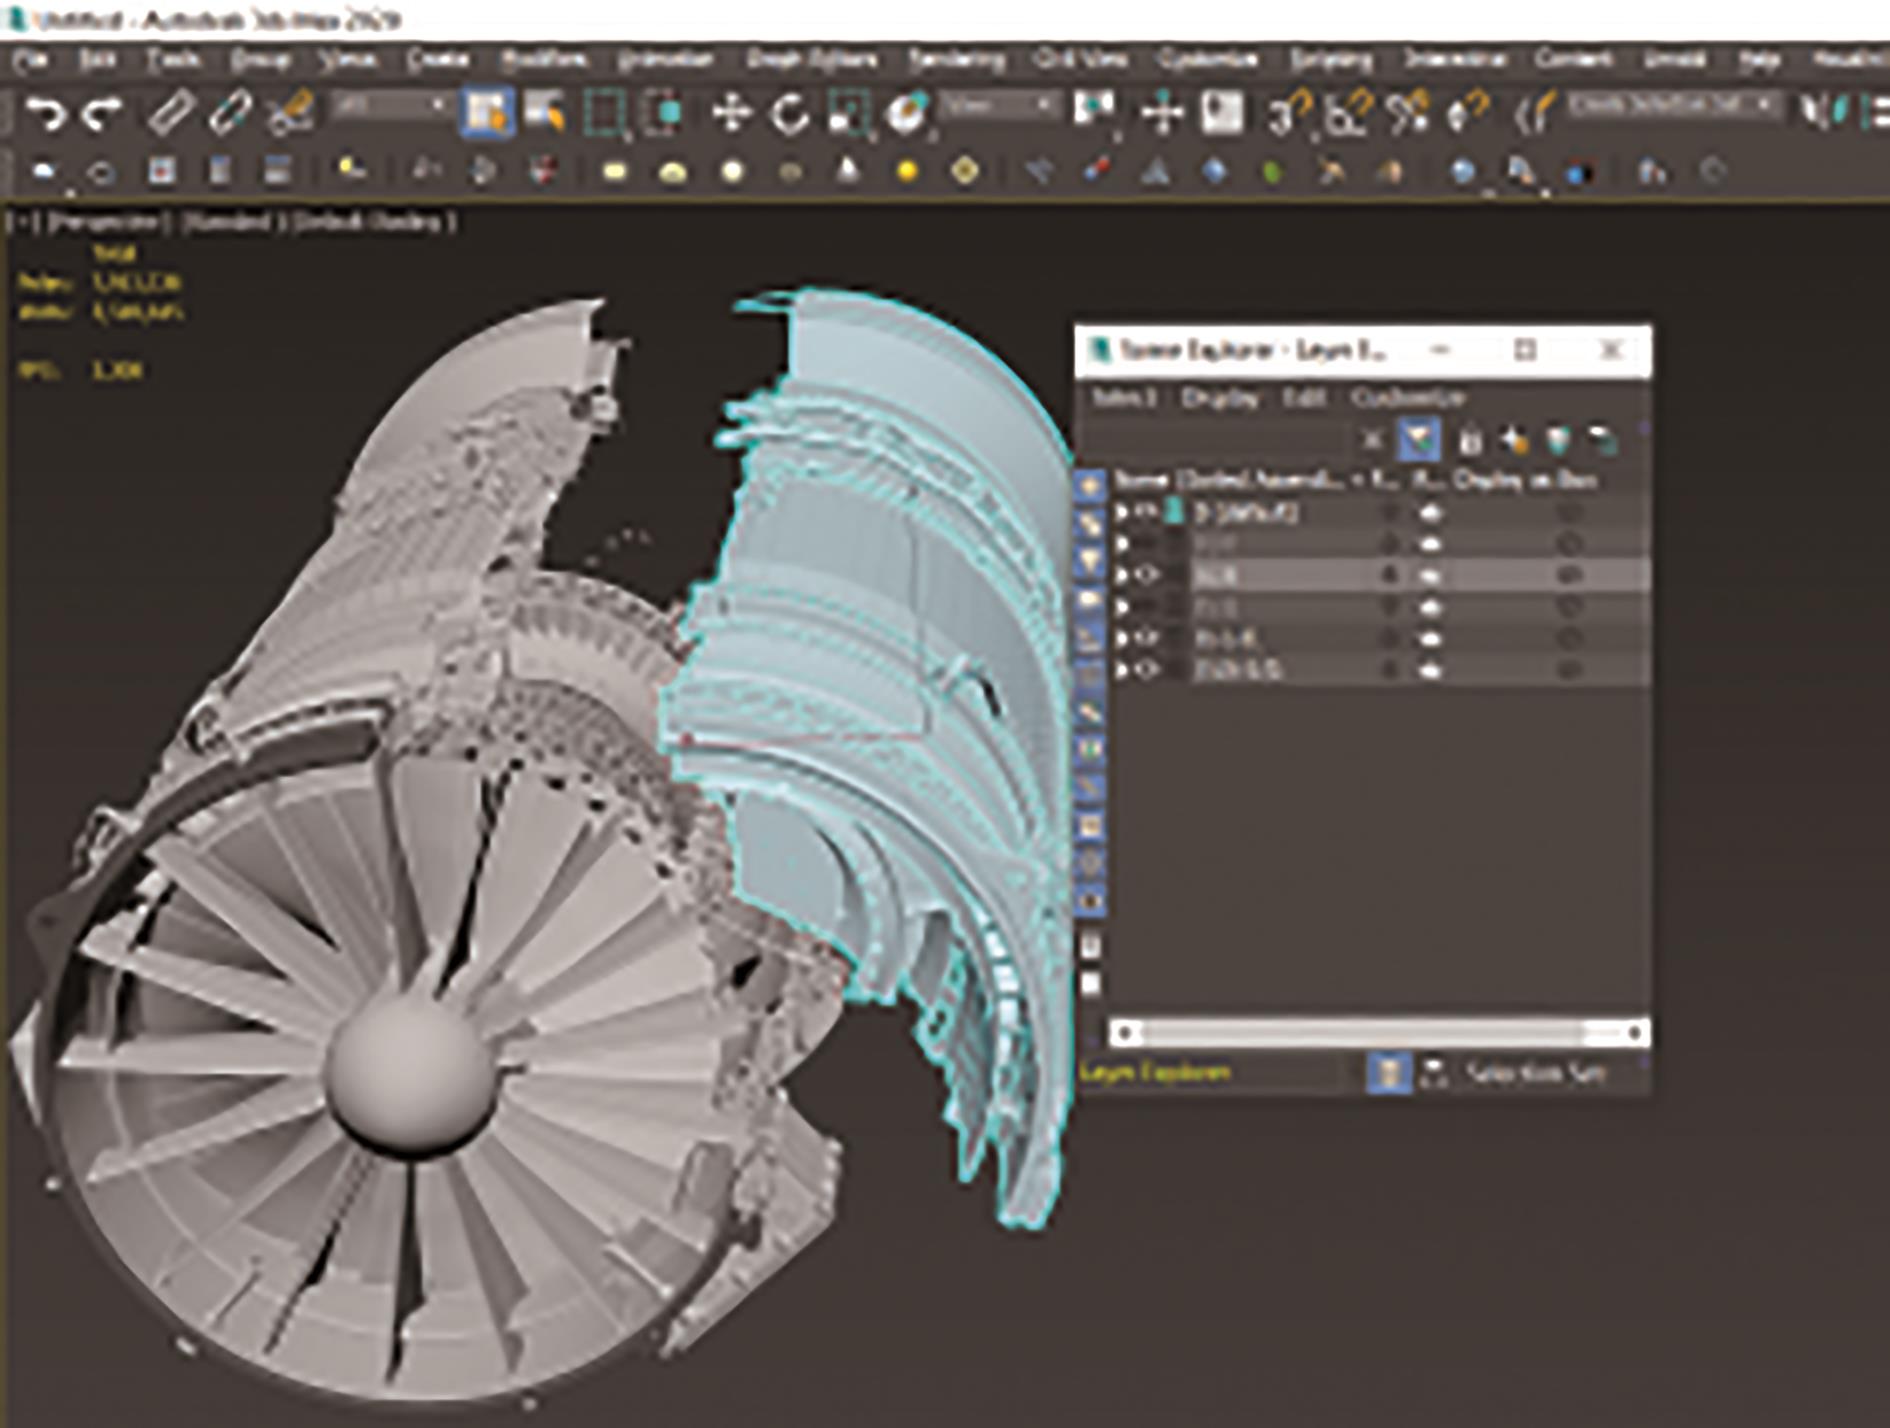This screenshot has width=1890, height=1428.
Task: Open the View reference coordinate dropdown
Action: (999, 105)
